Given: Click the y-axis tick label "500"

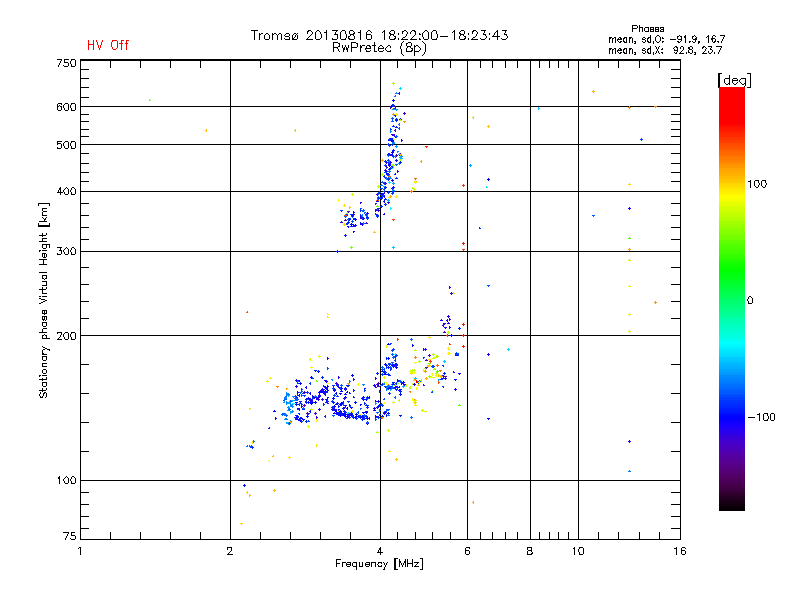Looking at the screenshot, I should [66, 145].
